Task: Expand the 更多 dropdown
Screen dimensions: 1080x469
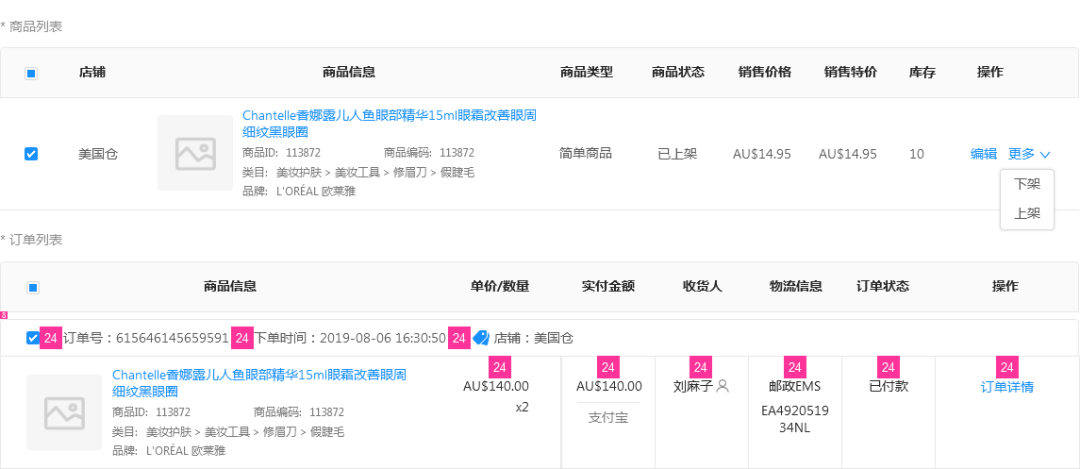Action: (1029, 154)
